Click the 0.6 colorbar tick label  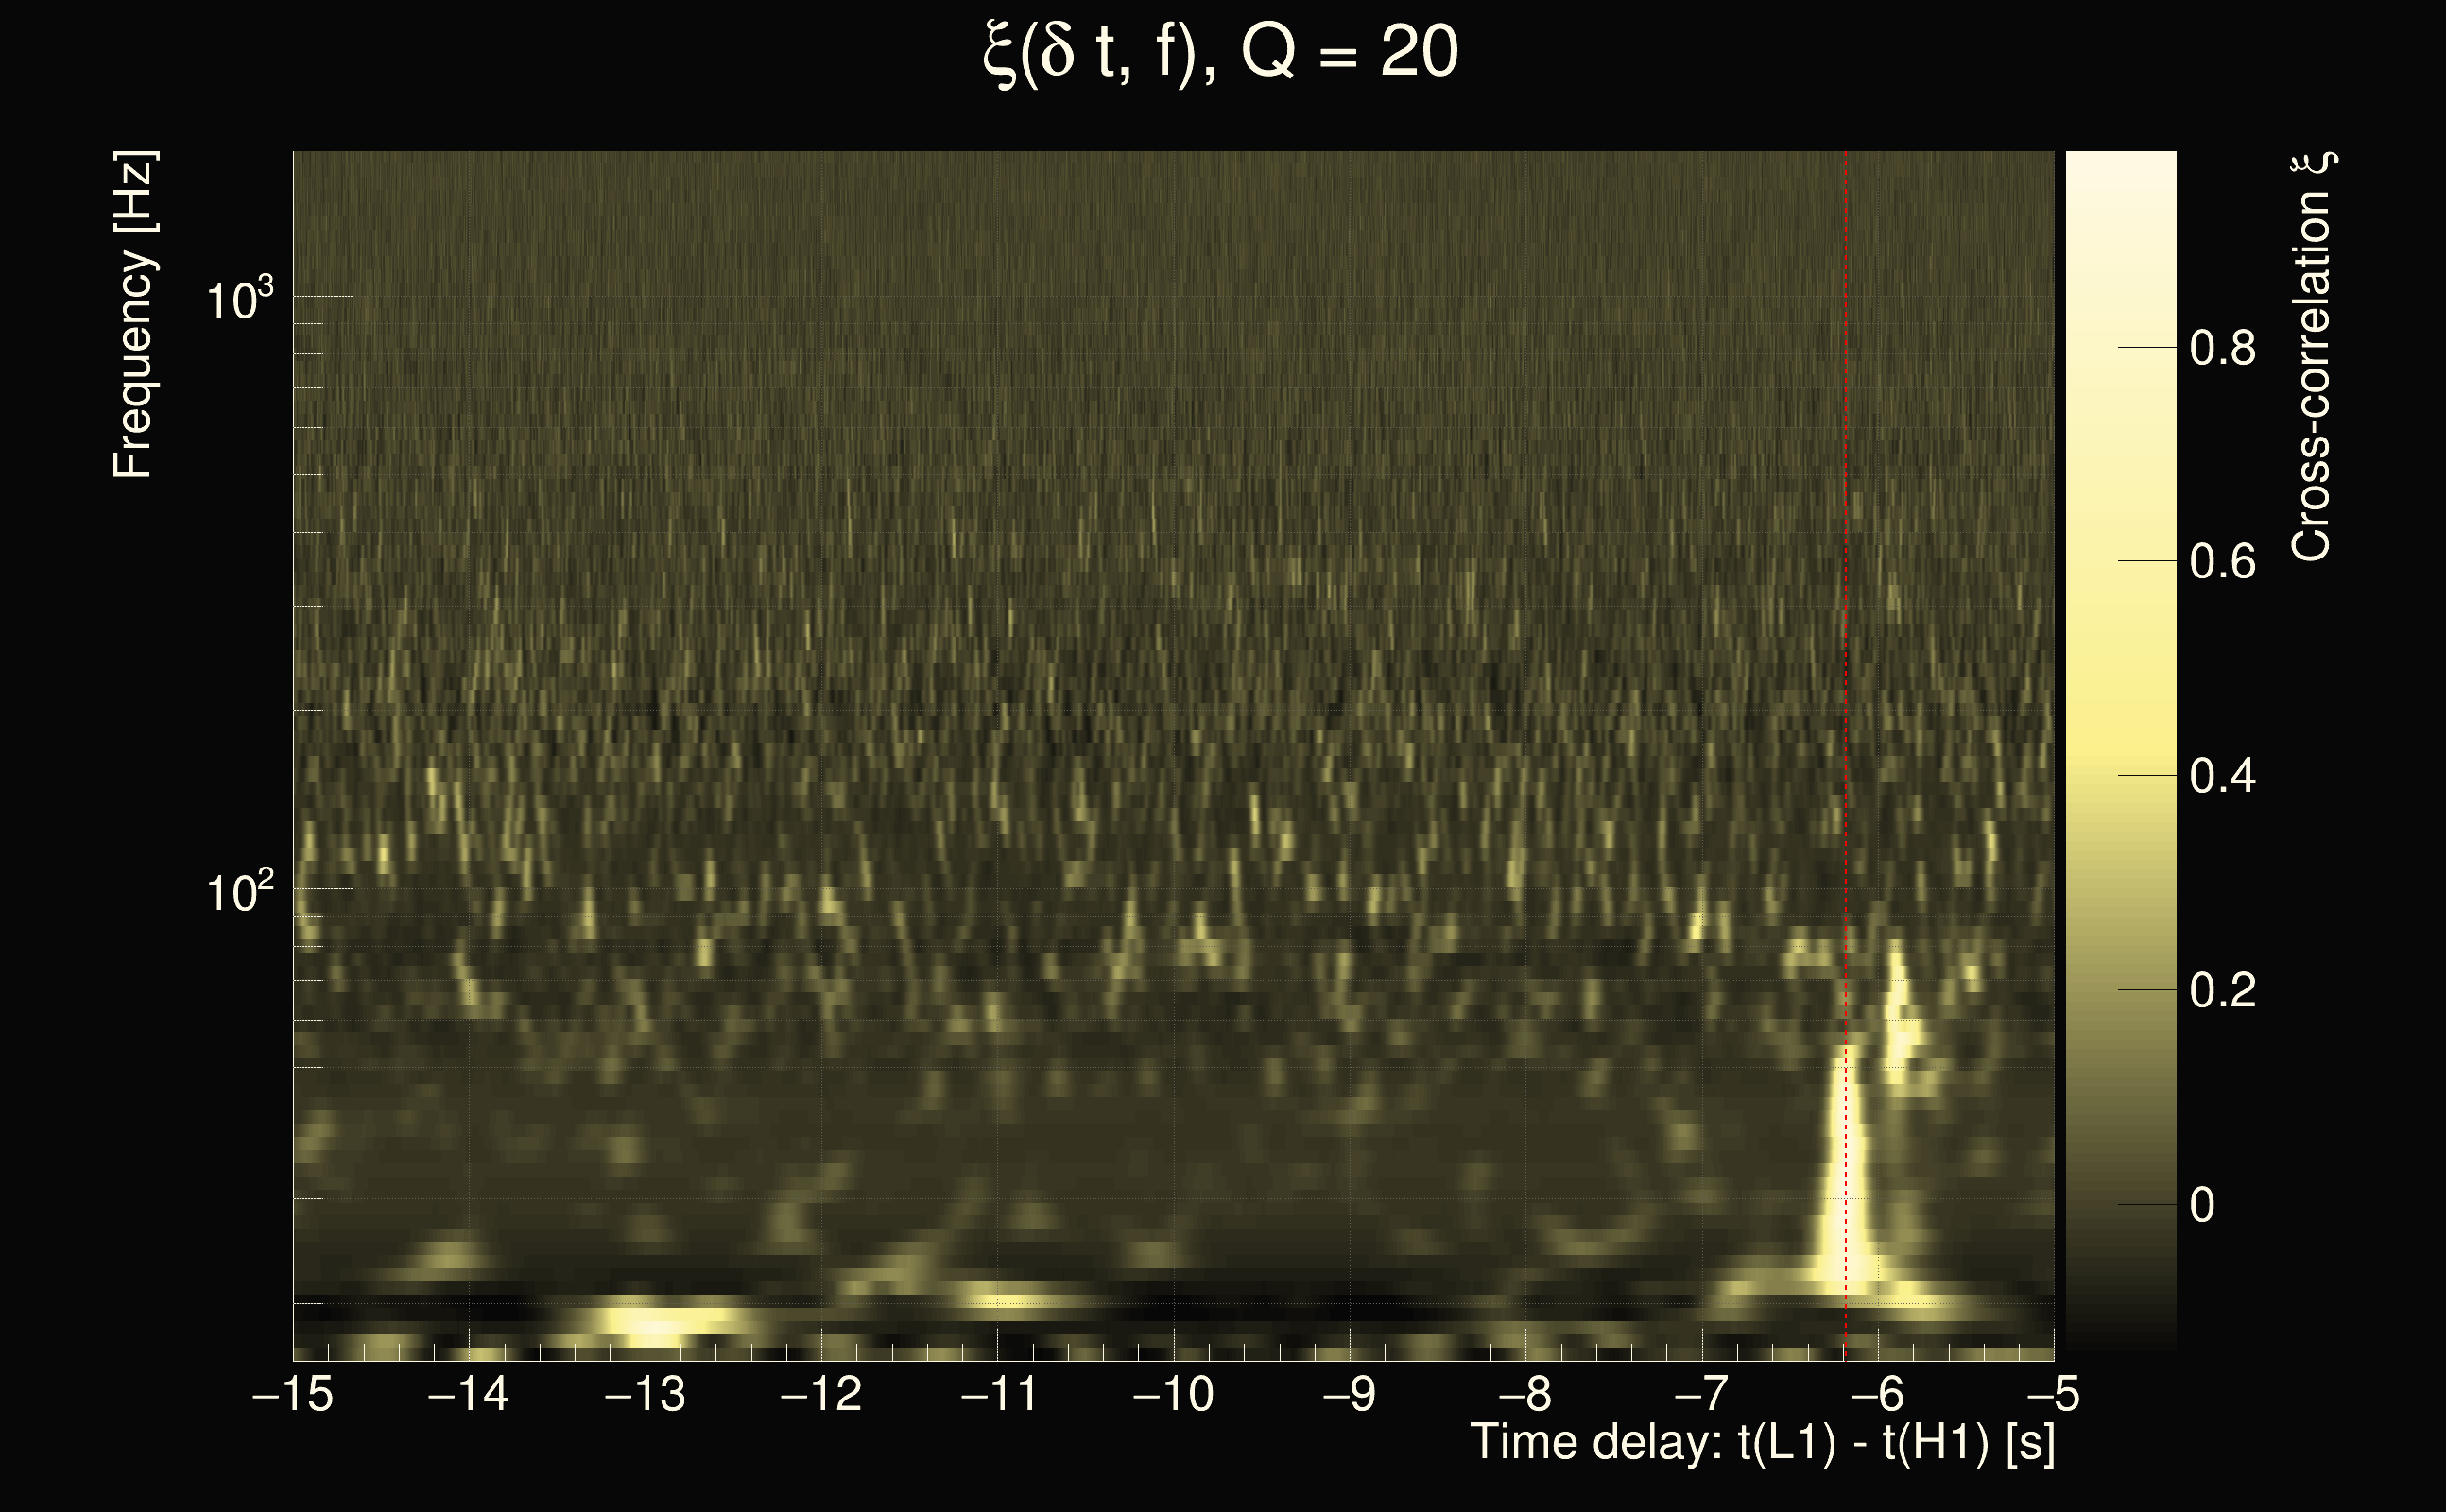click(2222, 562)
